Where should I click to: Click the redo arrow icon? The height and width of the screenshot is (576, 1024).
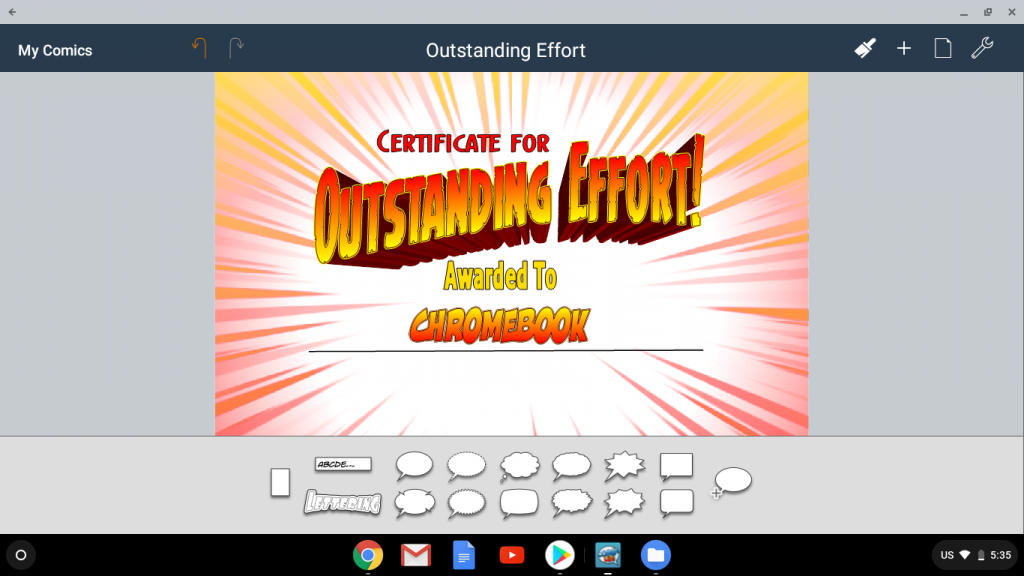click(236, 48)
